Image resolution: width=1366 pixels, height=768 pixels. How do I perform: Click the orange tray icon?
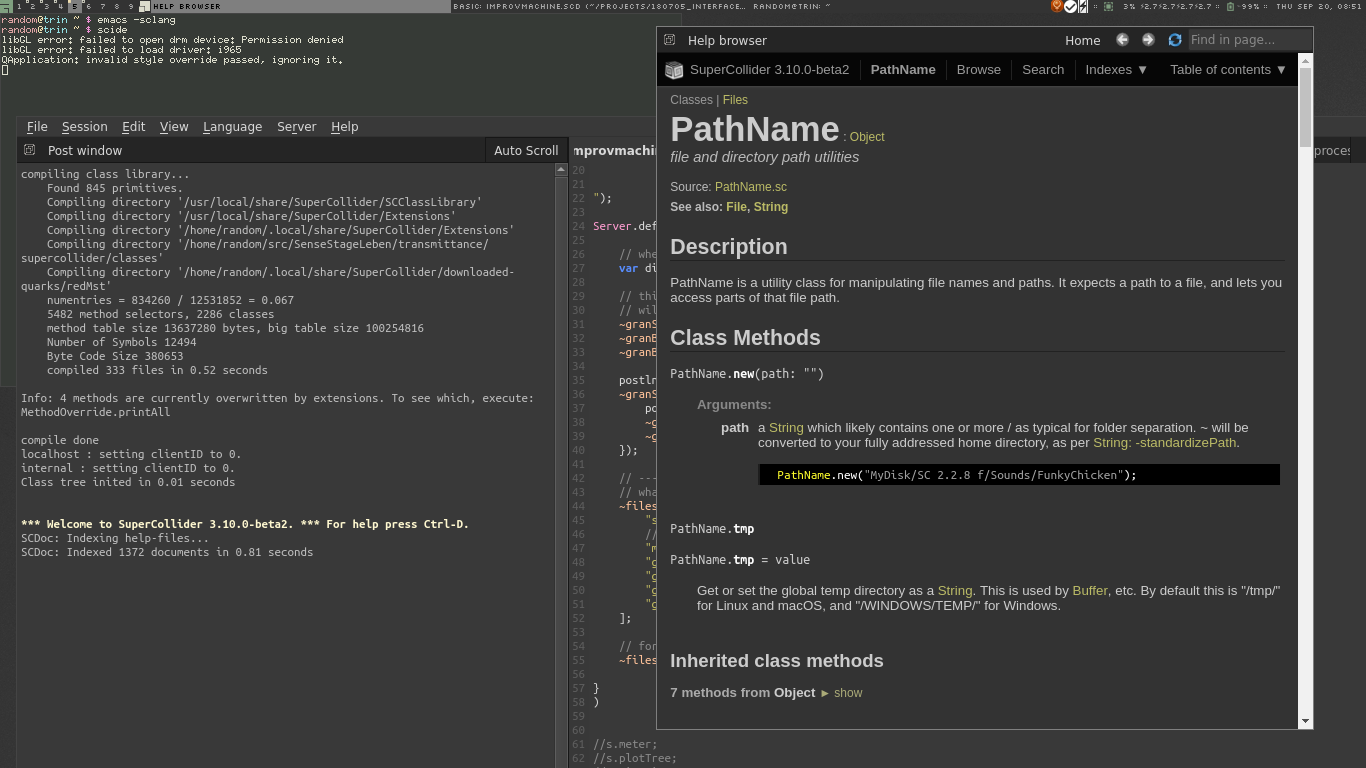pyautogui.click(x=1056, y=6)
